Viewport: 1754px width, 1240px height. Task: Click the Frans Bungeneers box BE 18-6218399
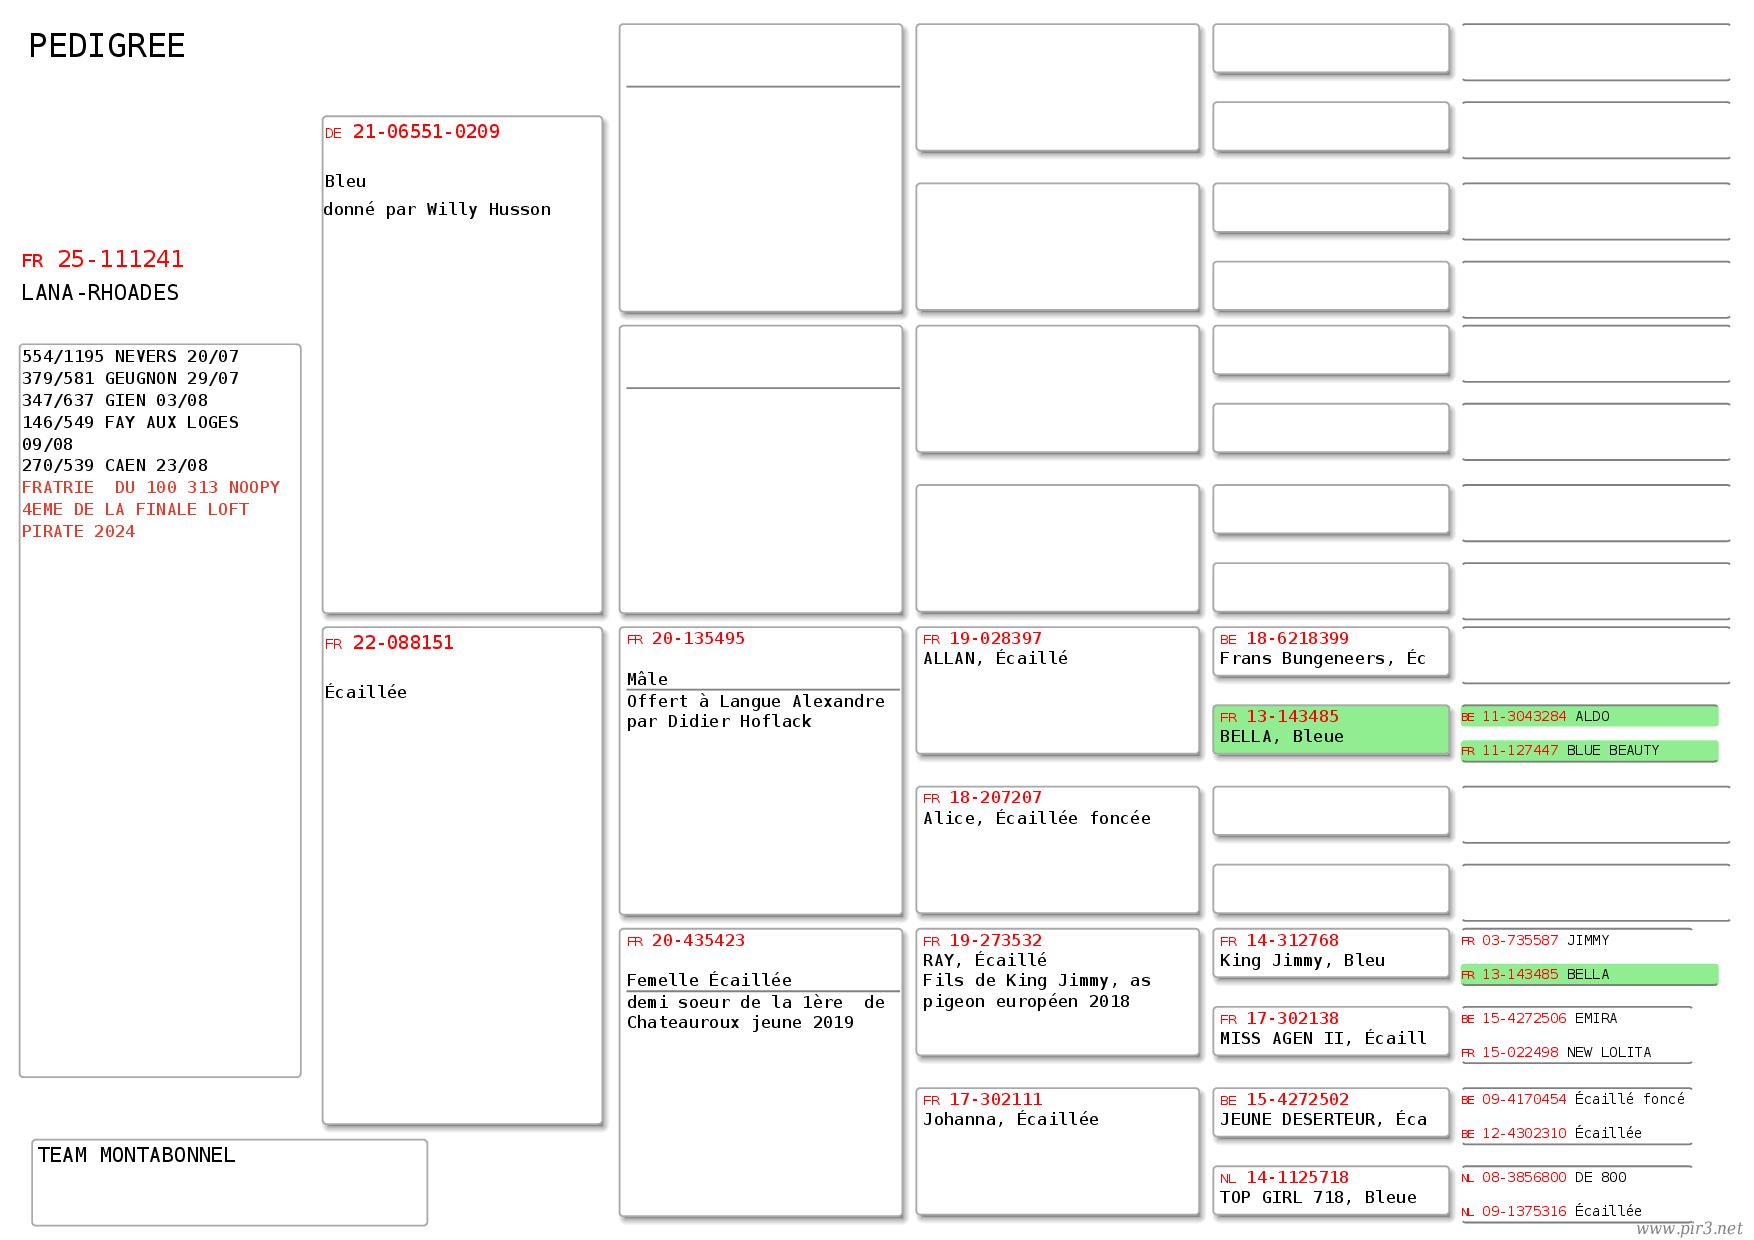coord(1330,649)
